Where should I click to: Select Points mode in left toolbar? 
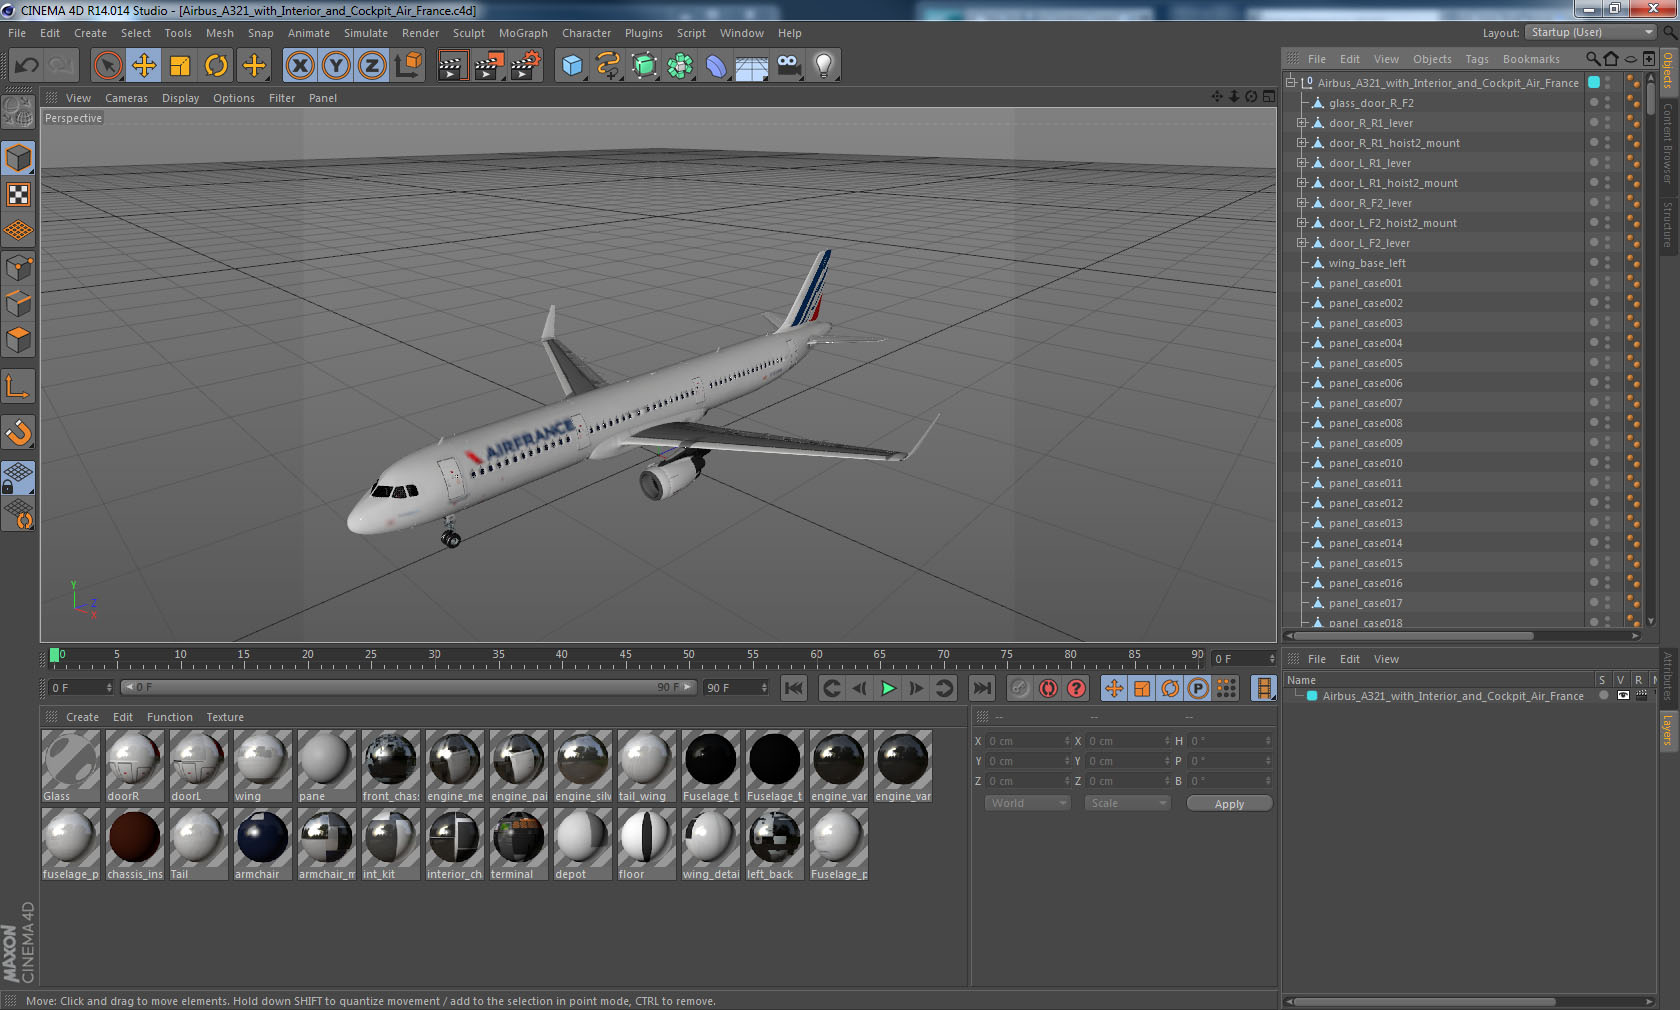pos(18,268)
